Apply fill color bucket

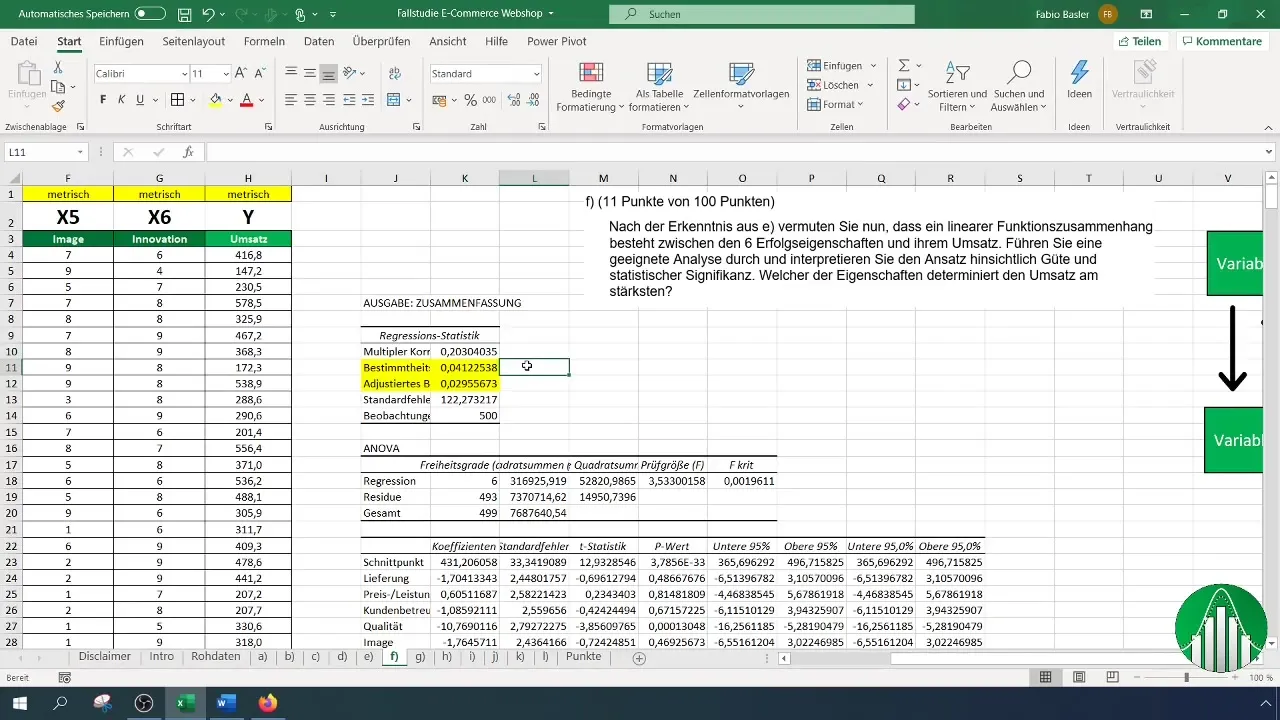click(215, 100)
